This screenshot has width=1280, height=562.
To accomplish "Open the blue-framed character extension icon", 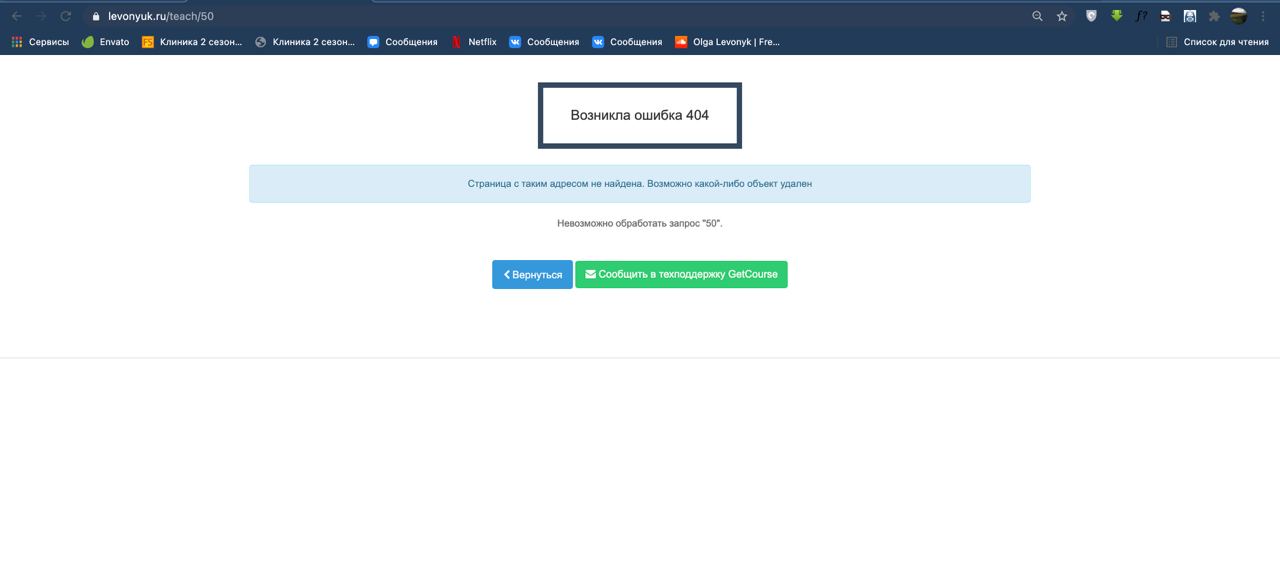I will point(1190,16).
